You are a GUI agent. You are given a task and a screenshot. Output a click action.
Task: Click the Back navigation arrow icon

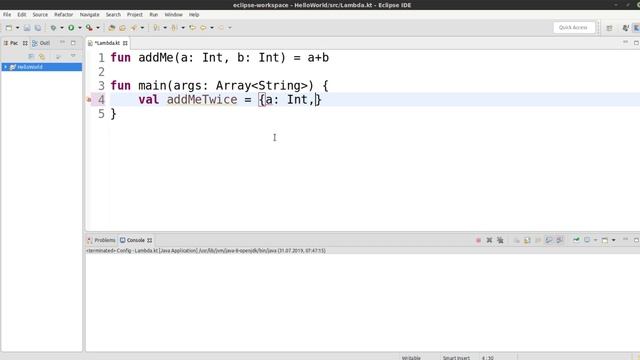(x=203, y=28)
